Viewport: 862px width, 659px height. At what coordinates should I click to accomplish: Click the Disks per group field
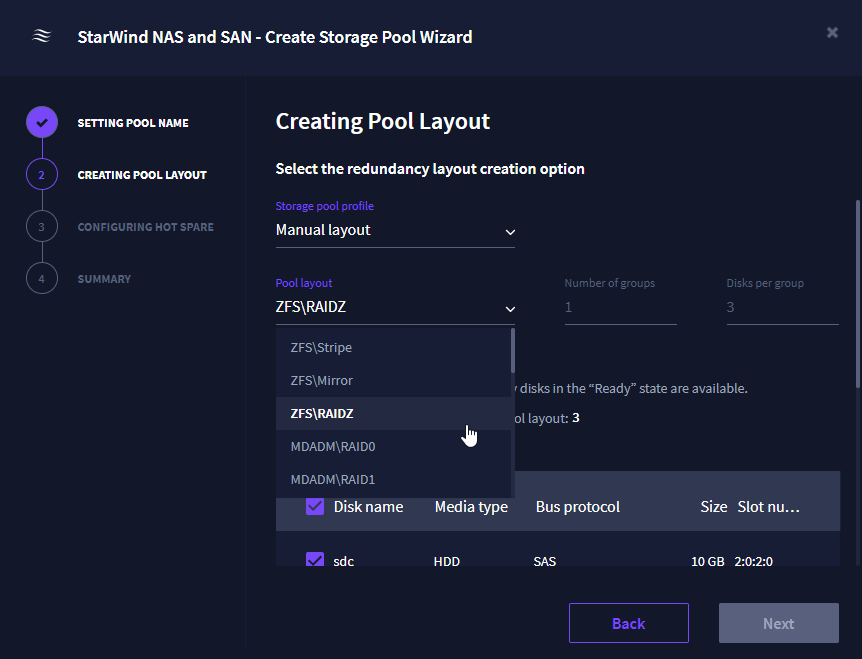(x=782, y=307)
